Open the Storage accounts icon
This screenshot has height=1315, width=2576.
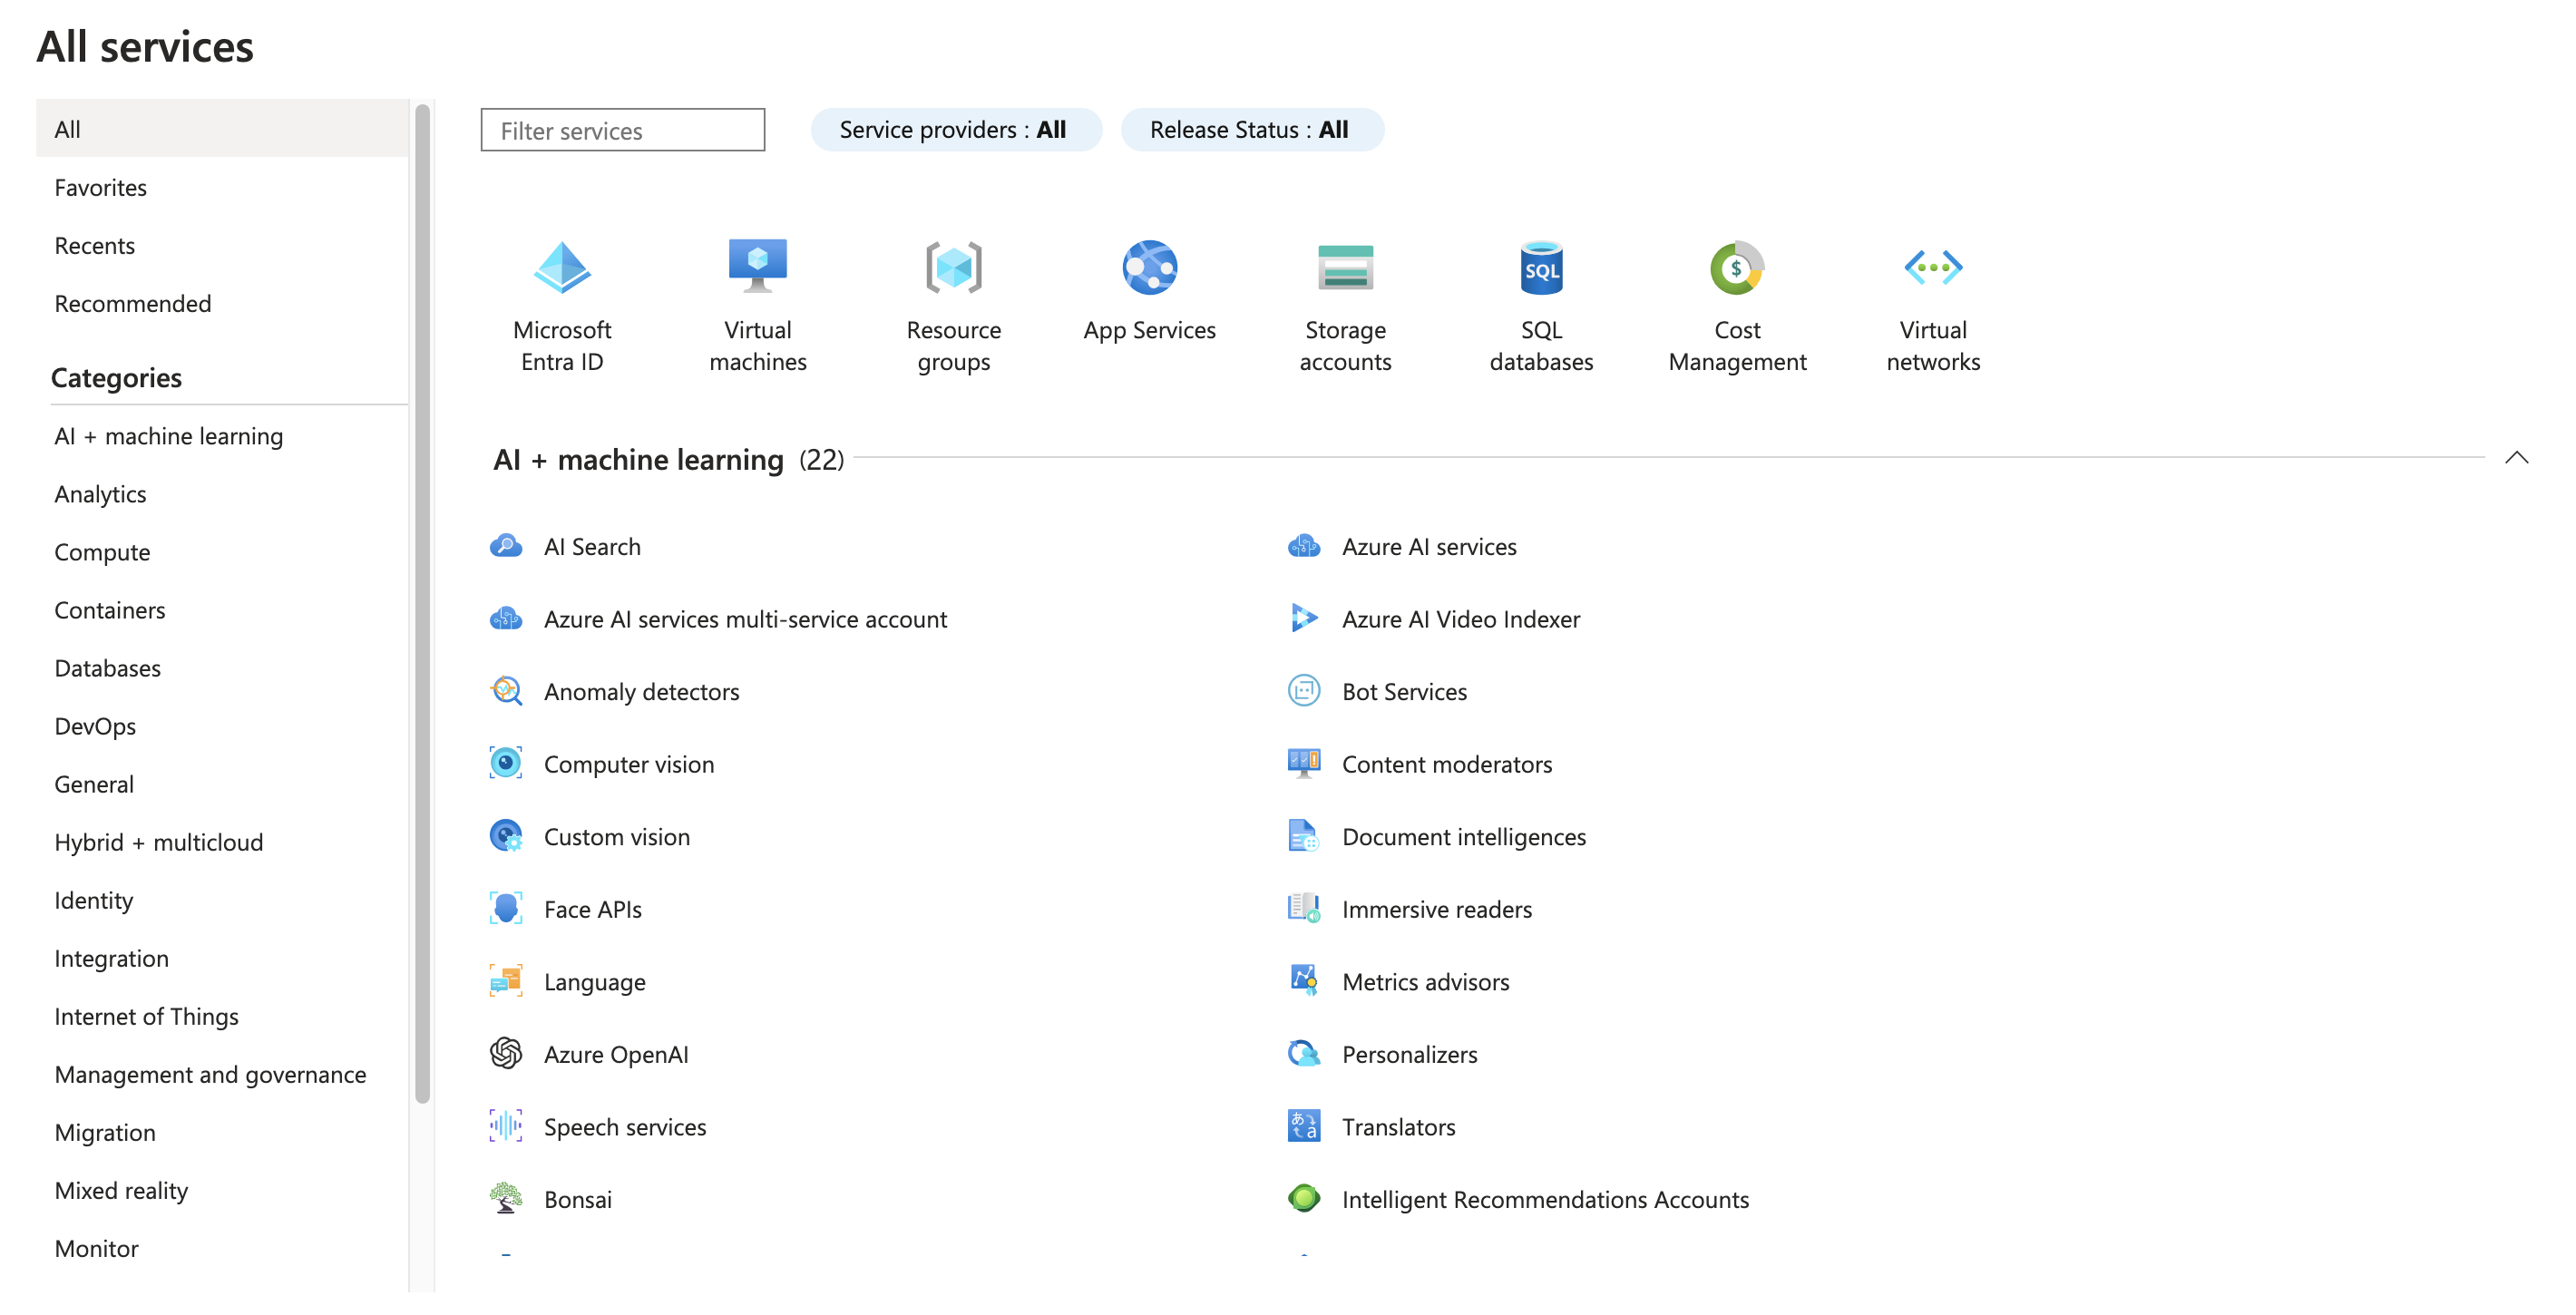coord(1345,267)
